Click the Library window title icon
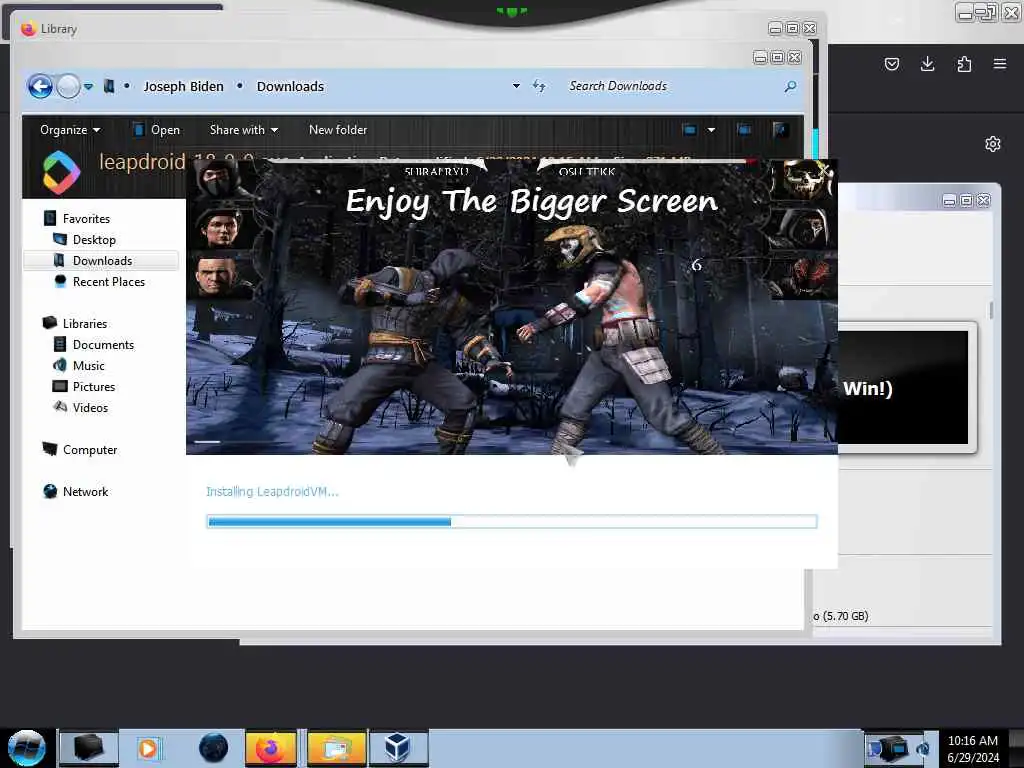 28,29
